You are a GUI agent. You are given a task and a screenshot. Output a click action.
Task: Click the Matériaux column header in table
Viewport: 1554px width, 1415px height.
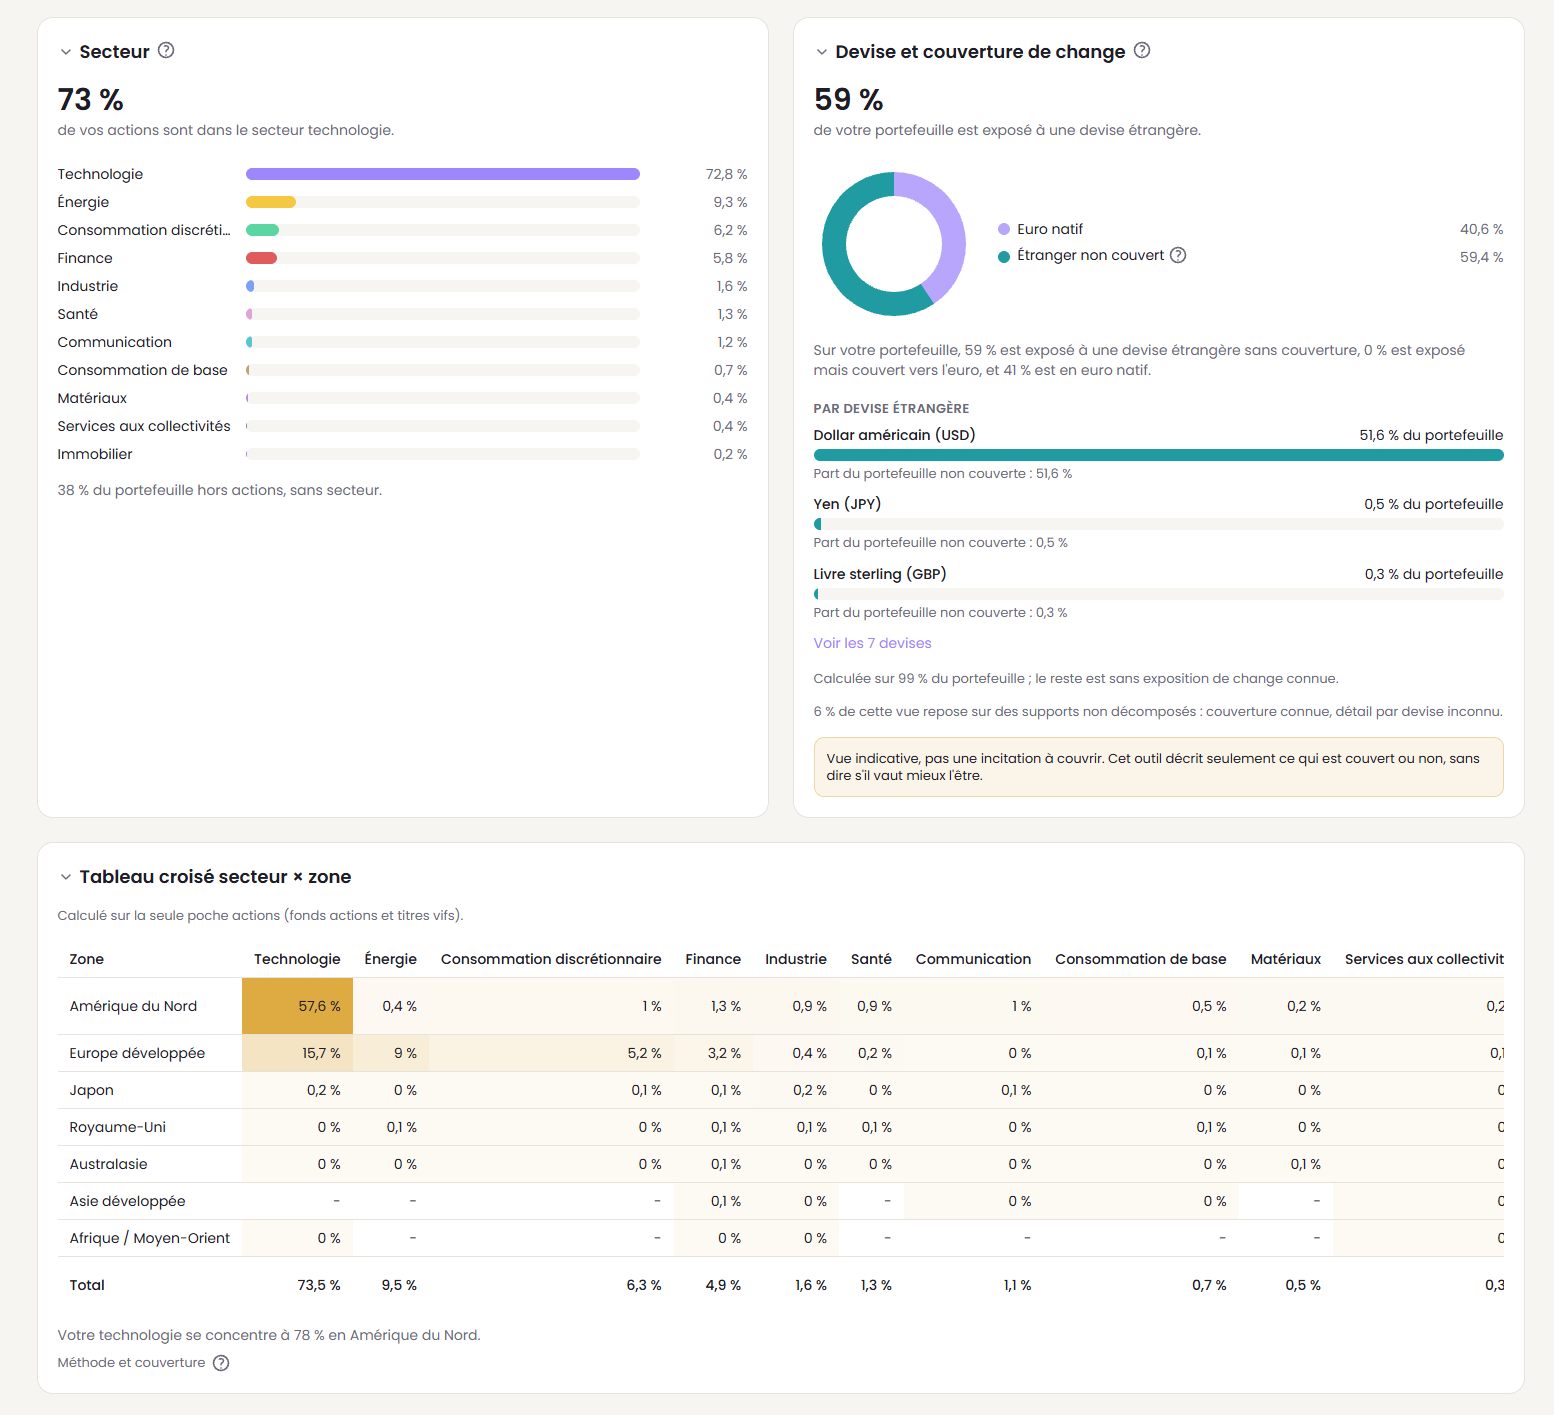1286,959
